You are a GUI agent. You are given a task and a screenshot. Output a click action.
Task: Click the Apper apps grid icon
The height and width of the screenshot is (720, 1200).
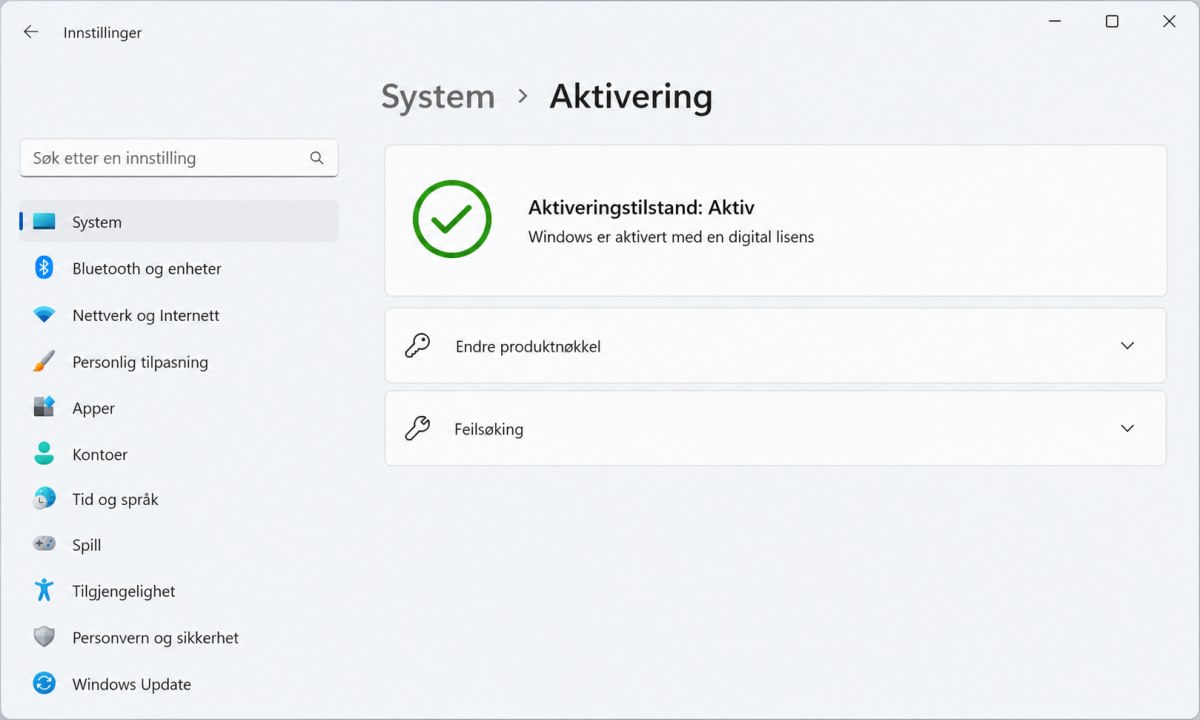point(44,408)
